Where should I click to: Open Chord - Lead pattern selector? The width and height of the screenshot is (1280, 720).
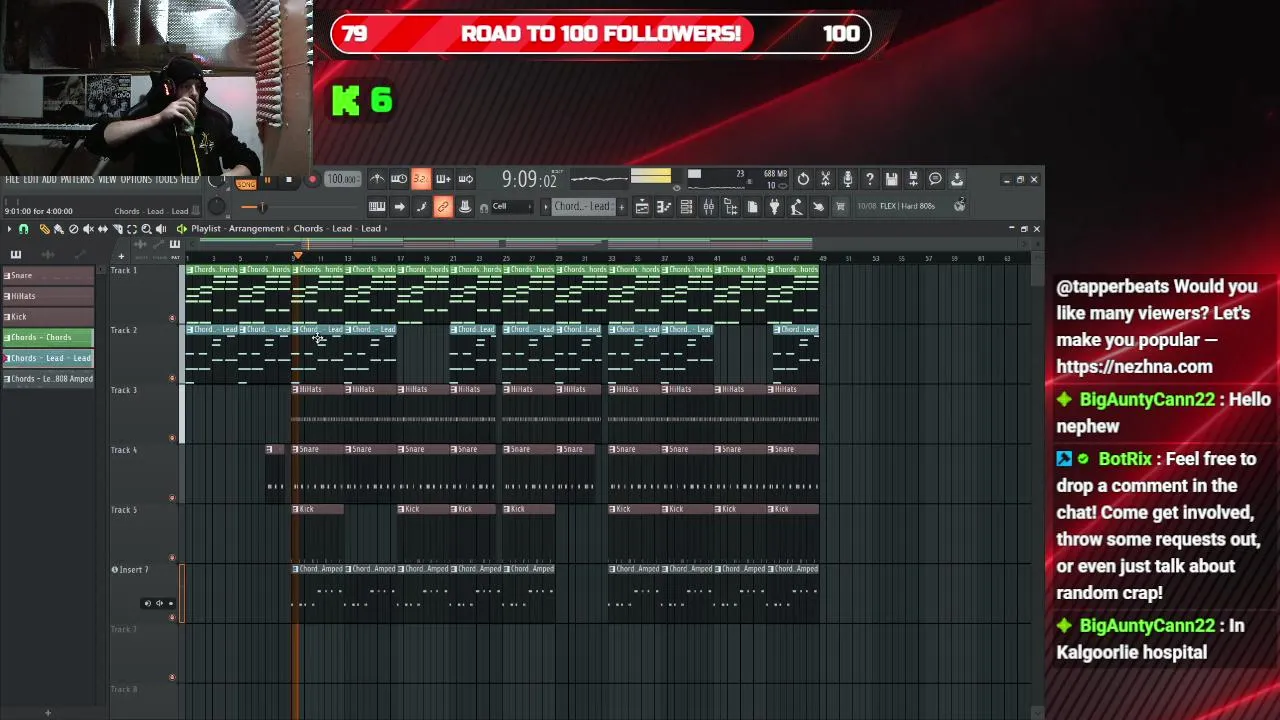[x=582, y=207]
